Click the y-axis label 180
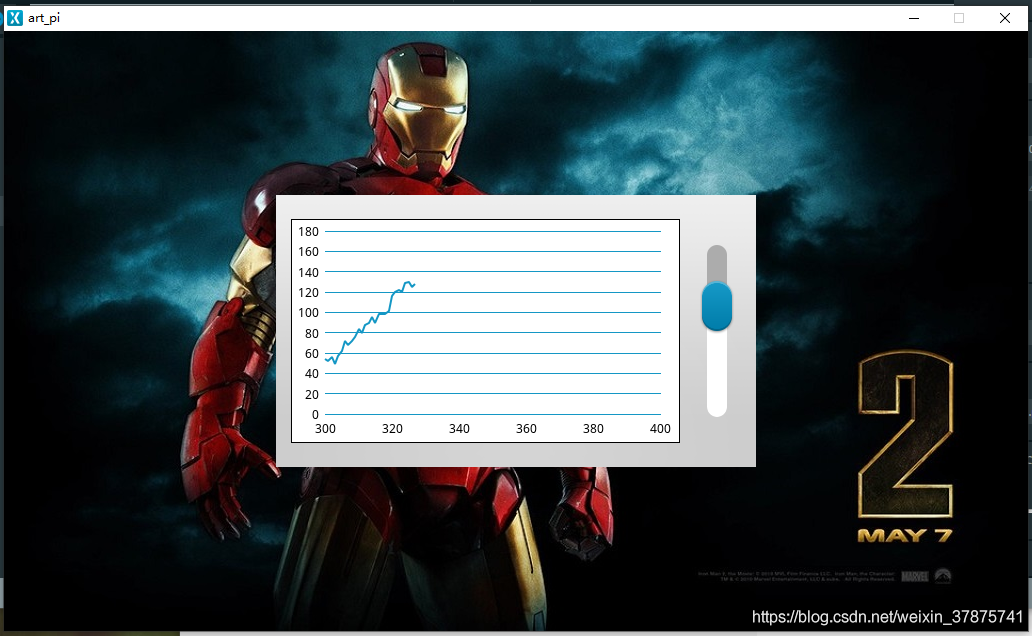1032x636 pixels. tap(308, 232)
